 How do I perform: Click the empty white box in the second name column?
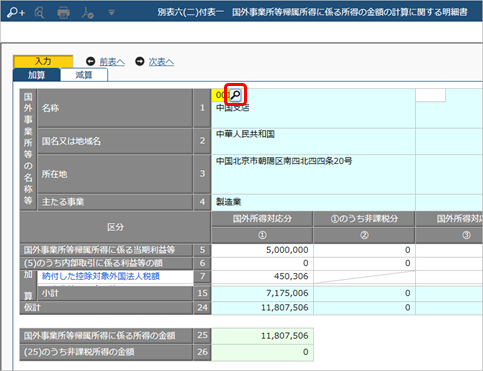click(430, 95)
